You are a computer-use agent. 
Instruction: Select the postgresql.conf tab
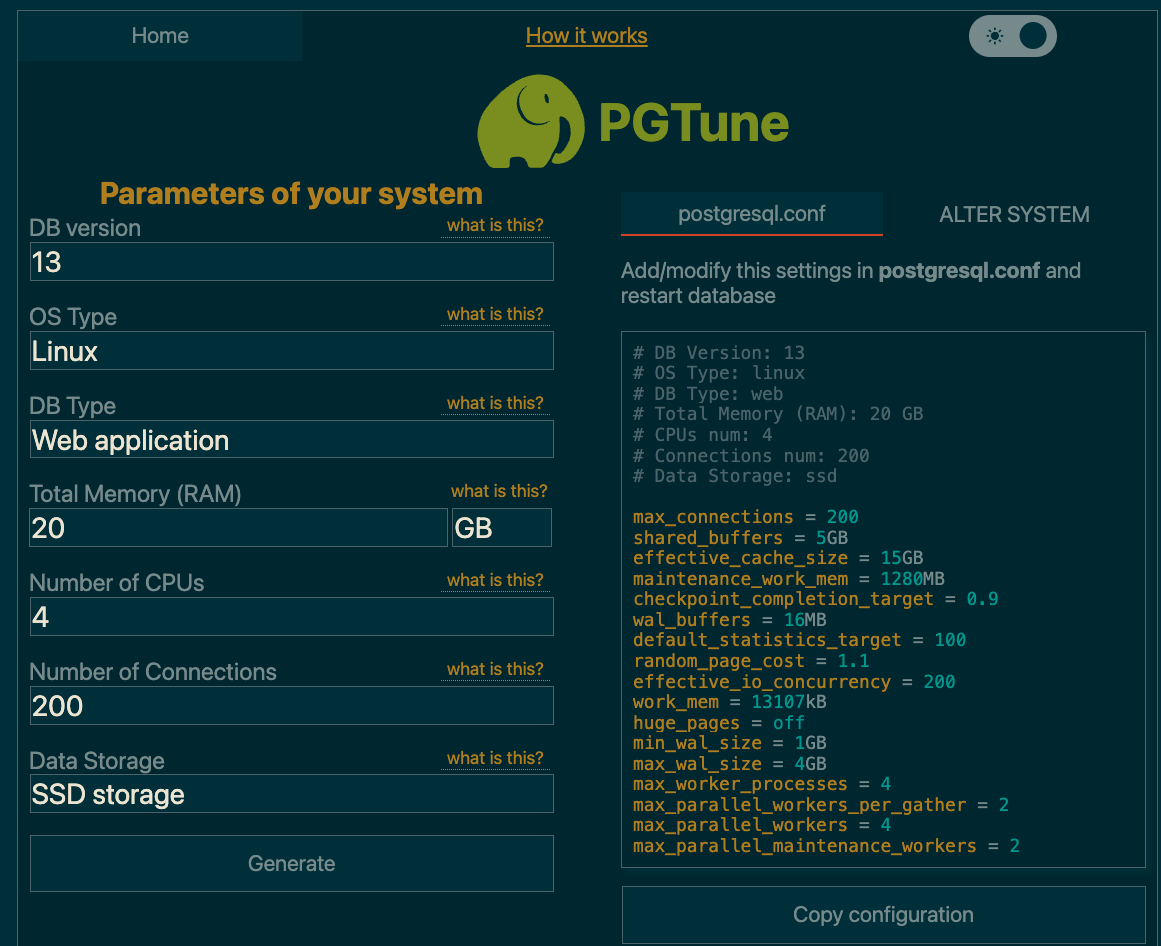tap(751, 214)
